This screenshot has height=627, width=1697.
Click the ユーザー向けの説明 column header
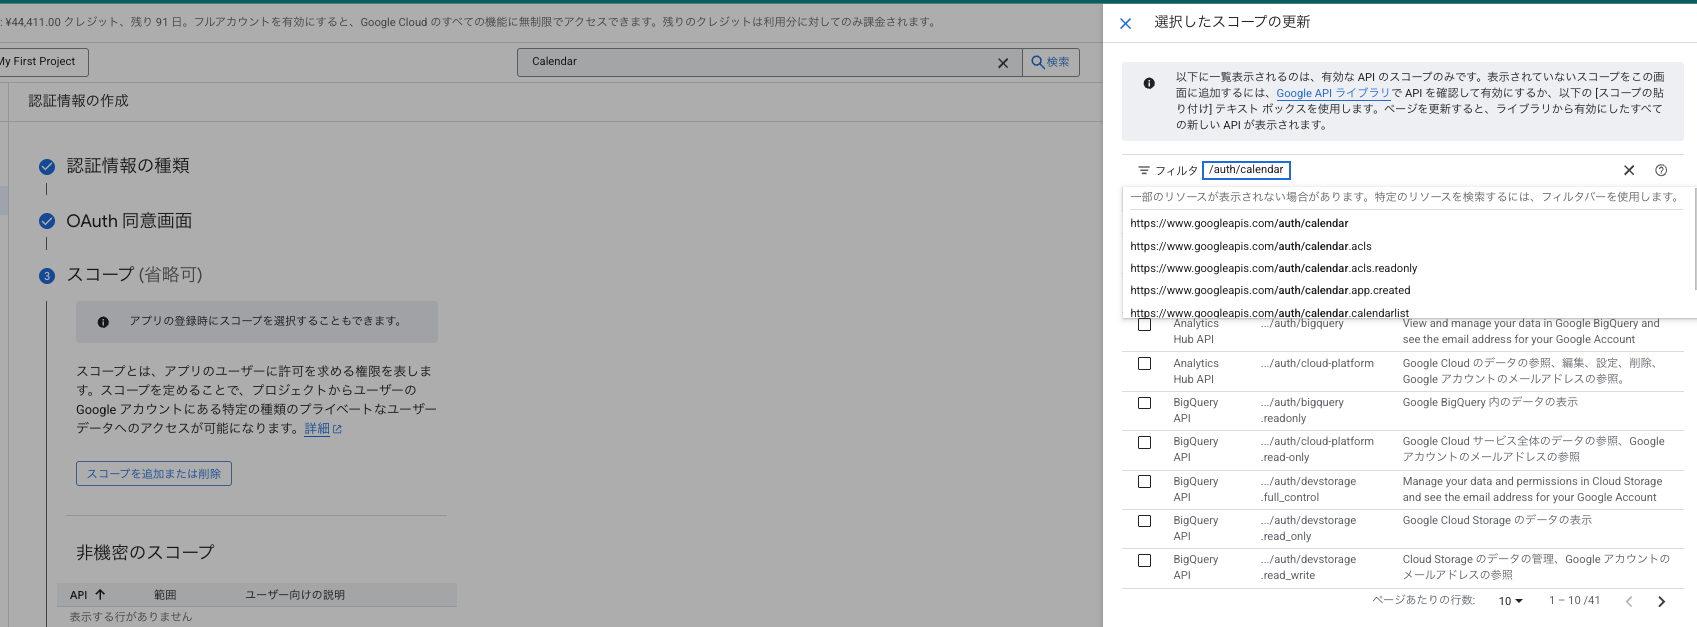tap(295, 595)
